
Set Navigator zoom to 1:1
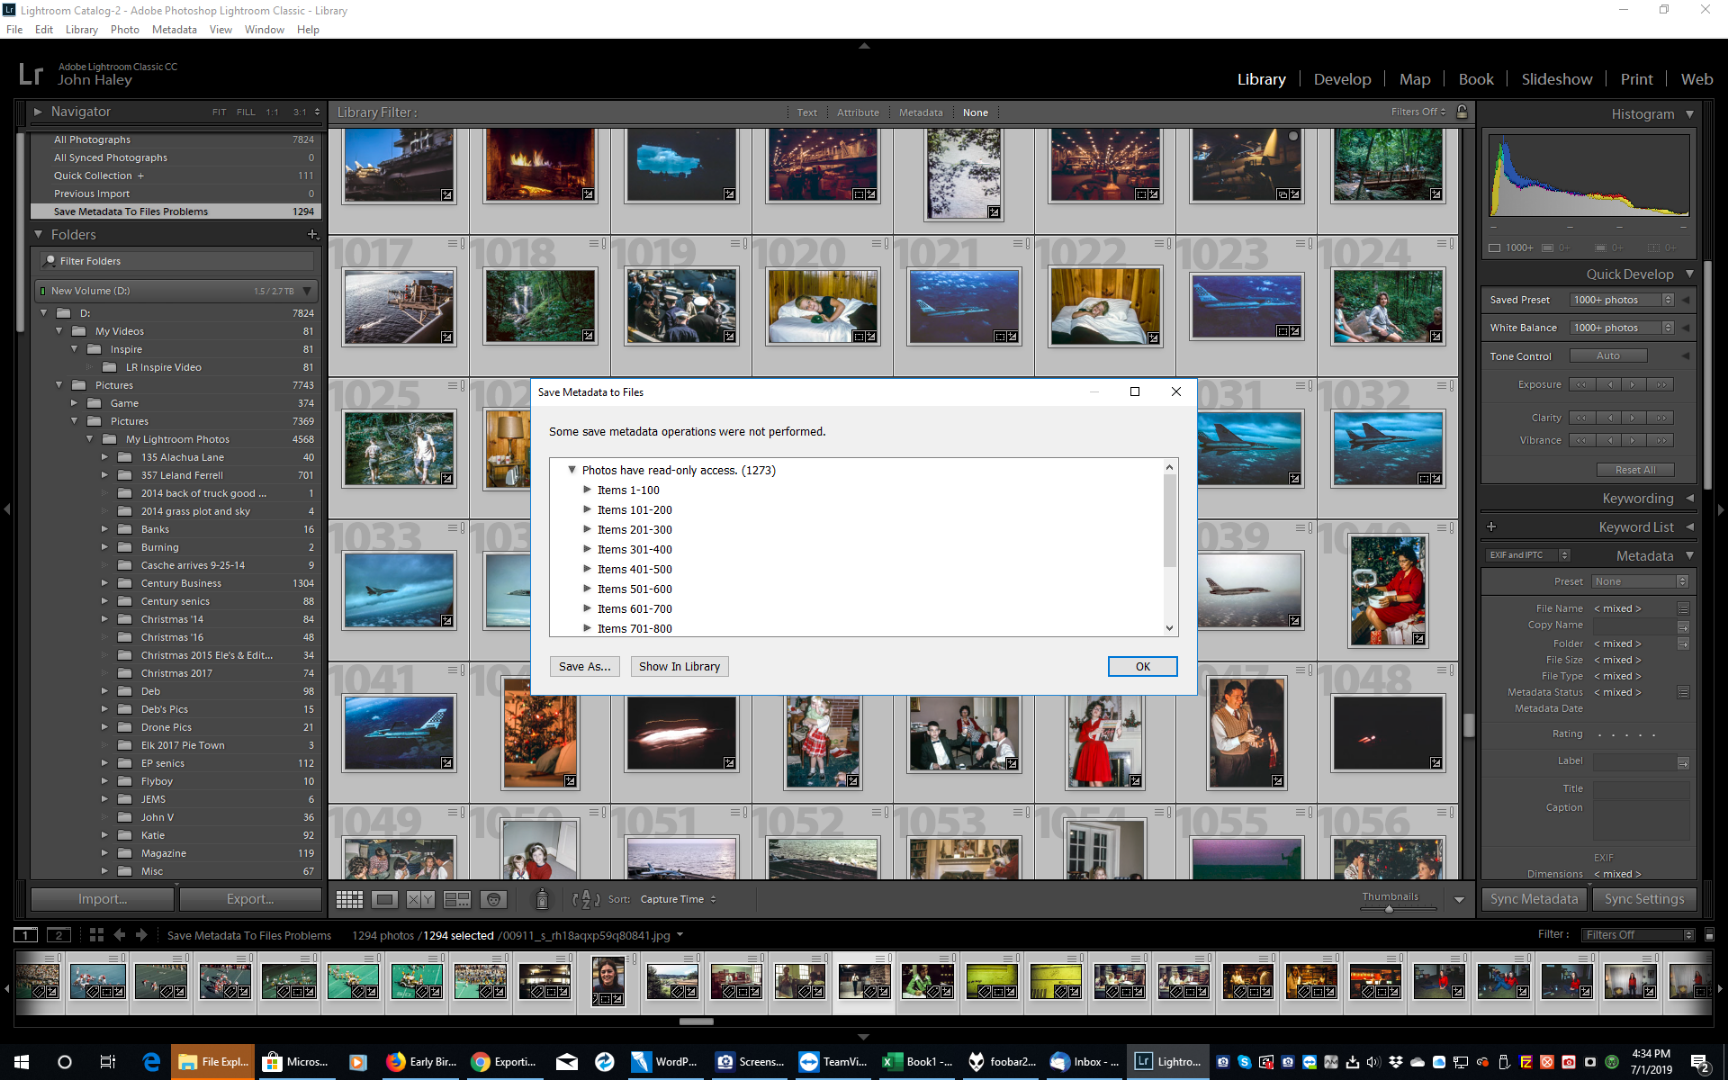click(272, 112)
